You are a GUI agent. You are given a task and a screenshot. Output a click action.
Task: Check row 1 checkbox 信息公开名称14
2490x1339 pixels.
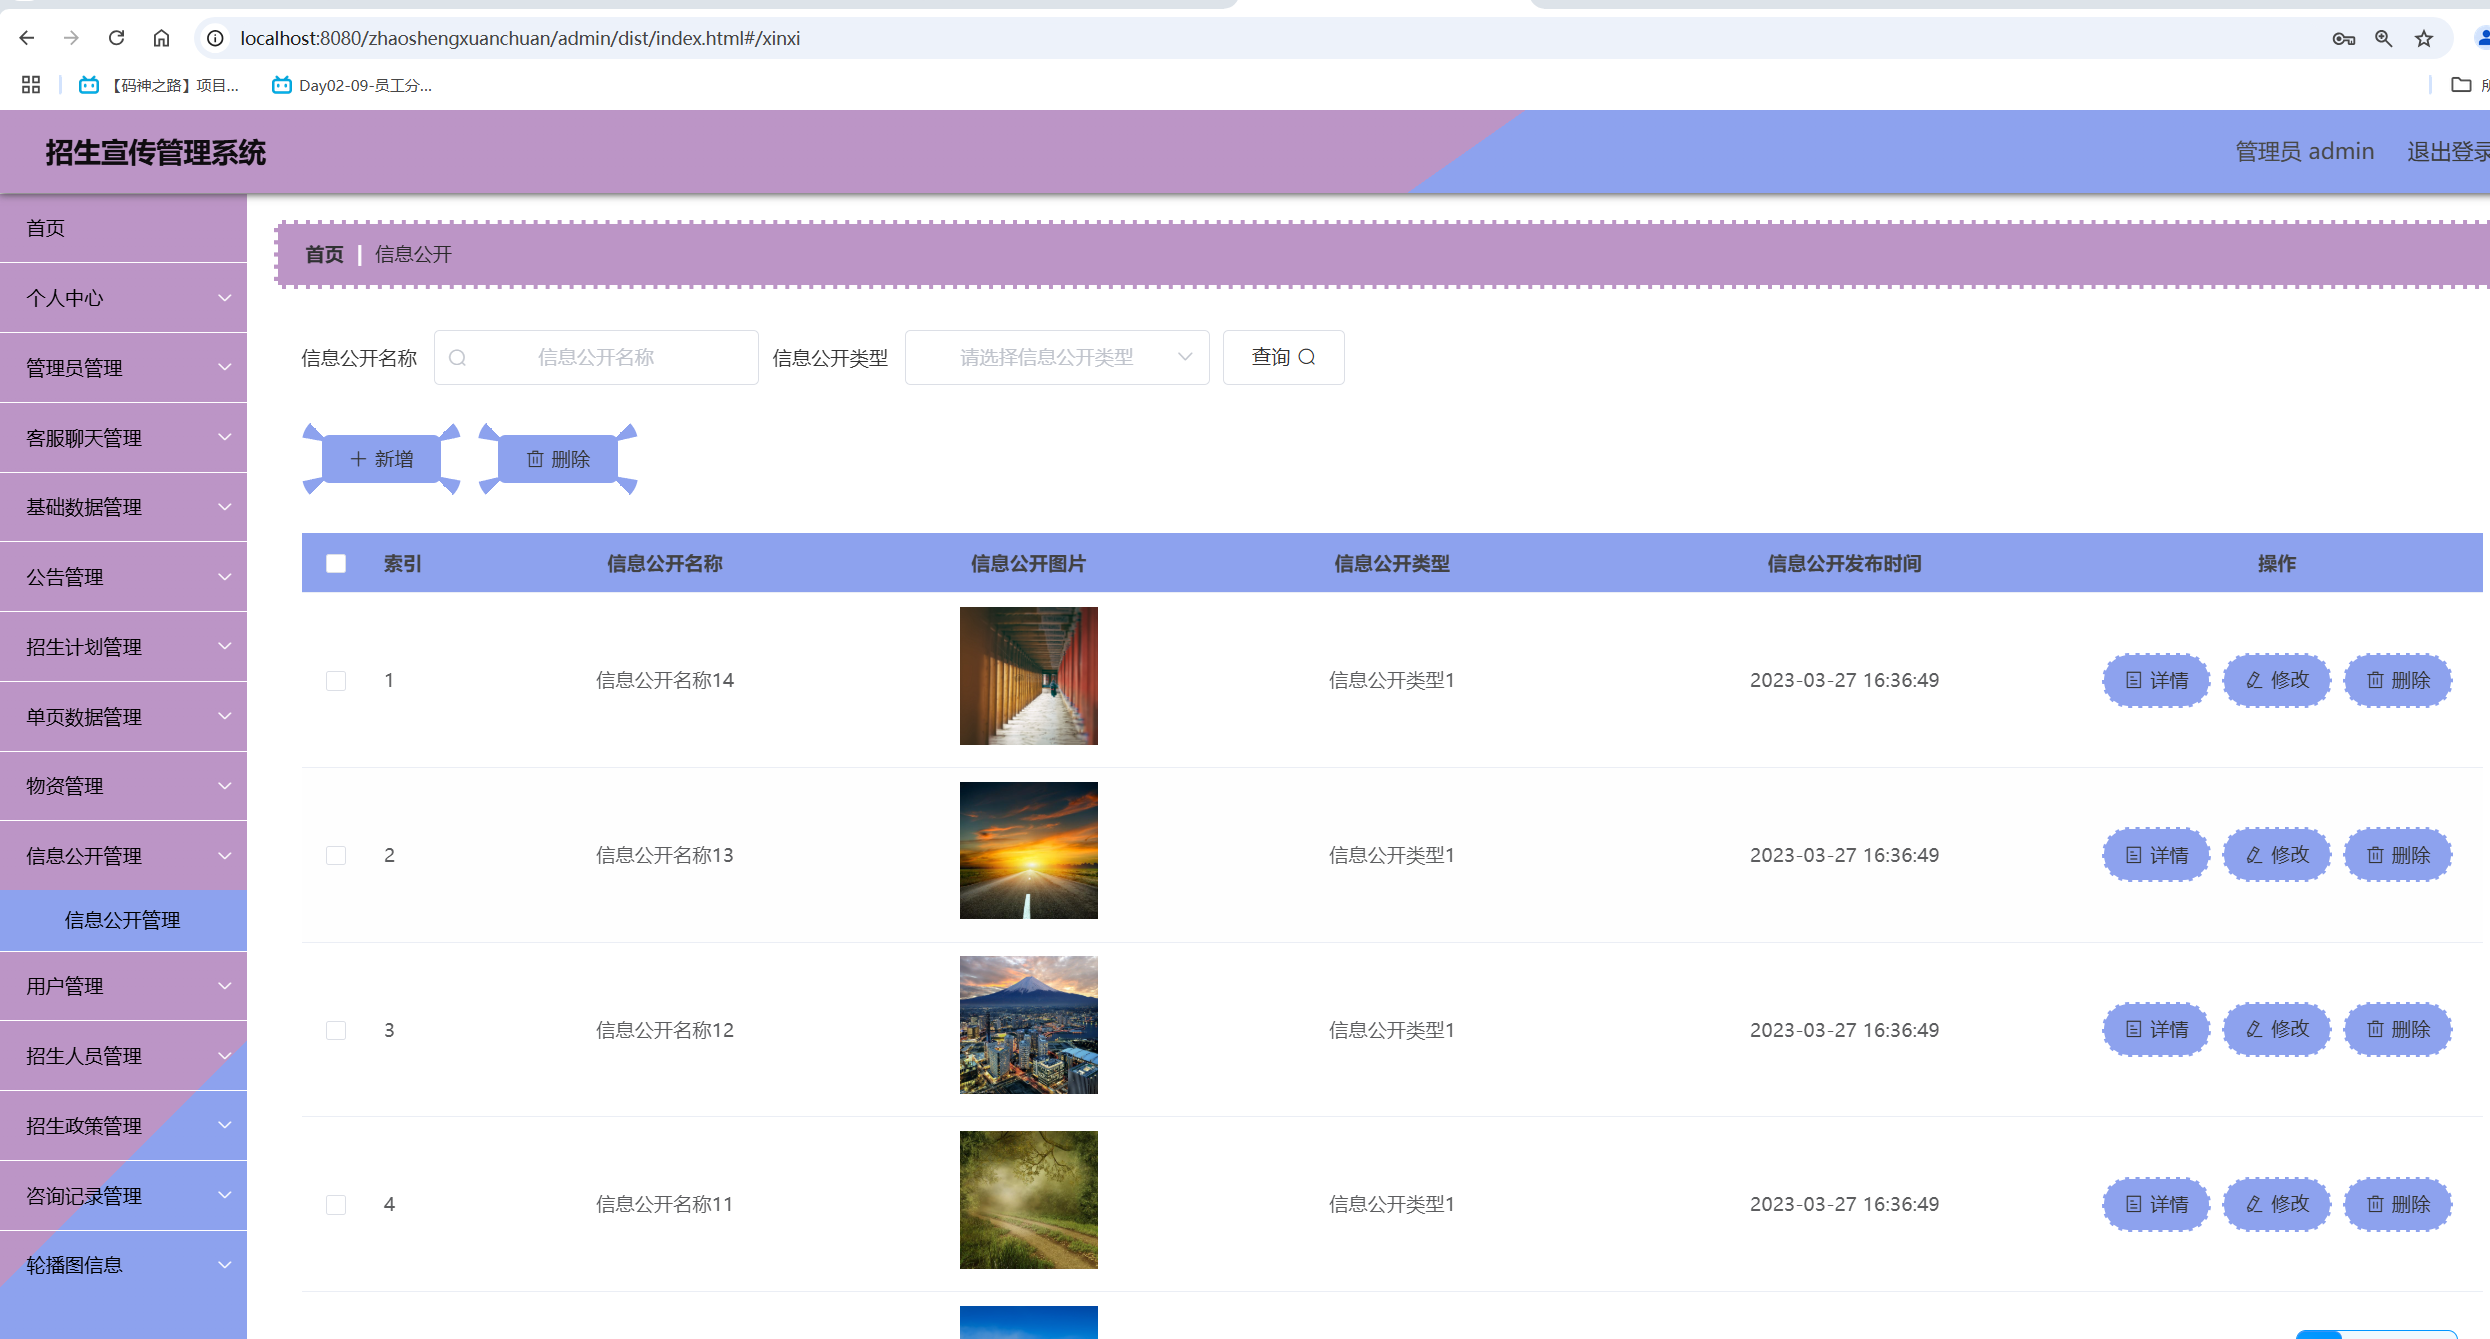tap(336, 680)
